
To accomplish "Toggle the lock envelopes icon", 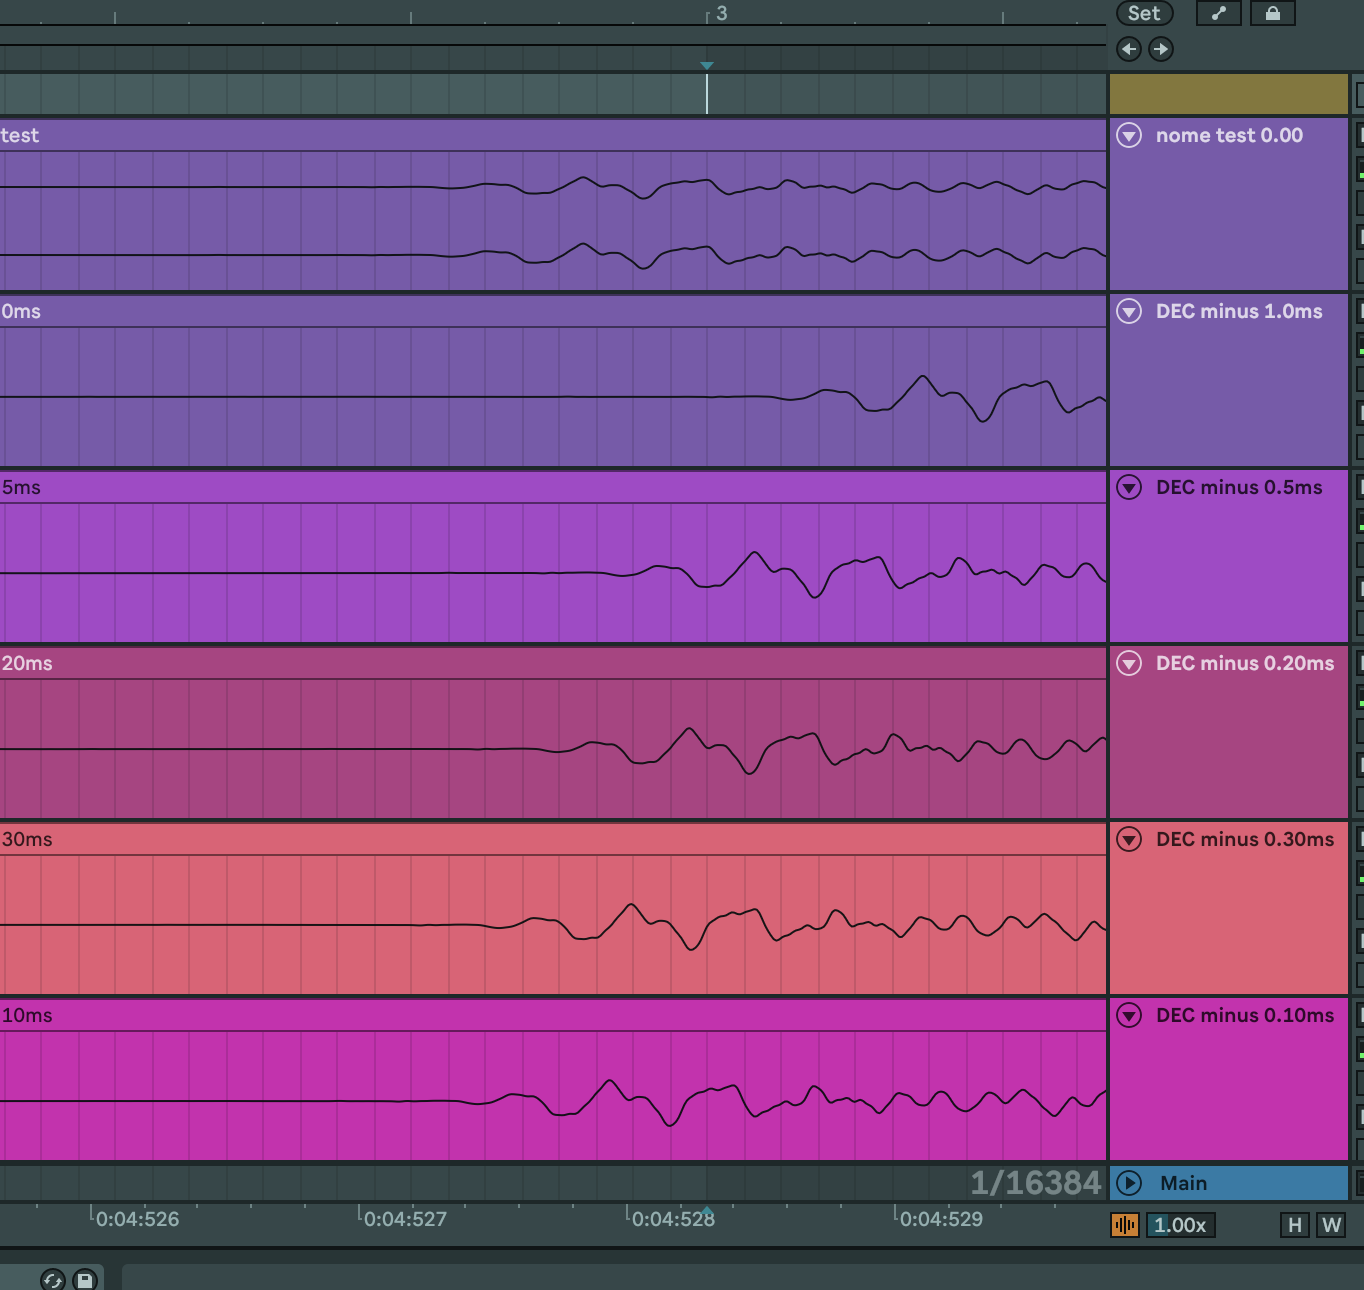I will pos(1272,13).
